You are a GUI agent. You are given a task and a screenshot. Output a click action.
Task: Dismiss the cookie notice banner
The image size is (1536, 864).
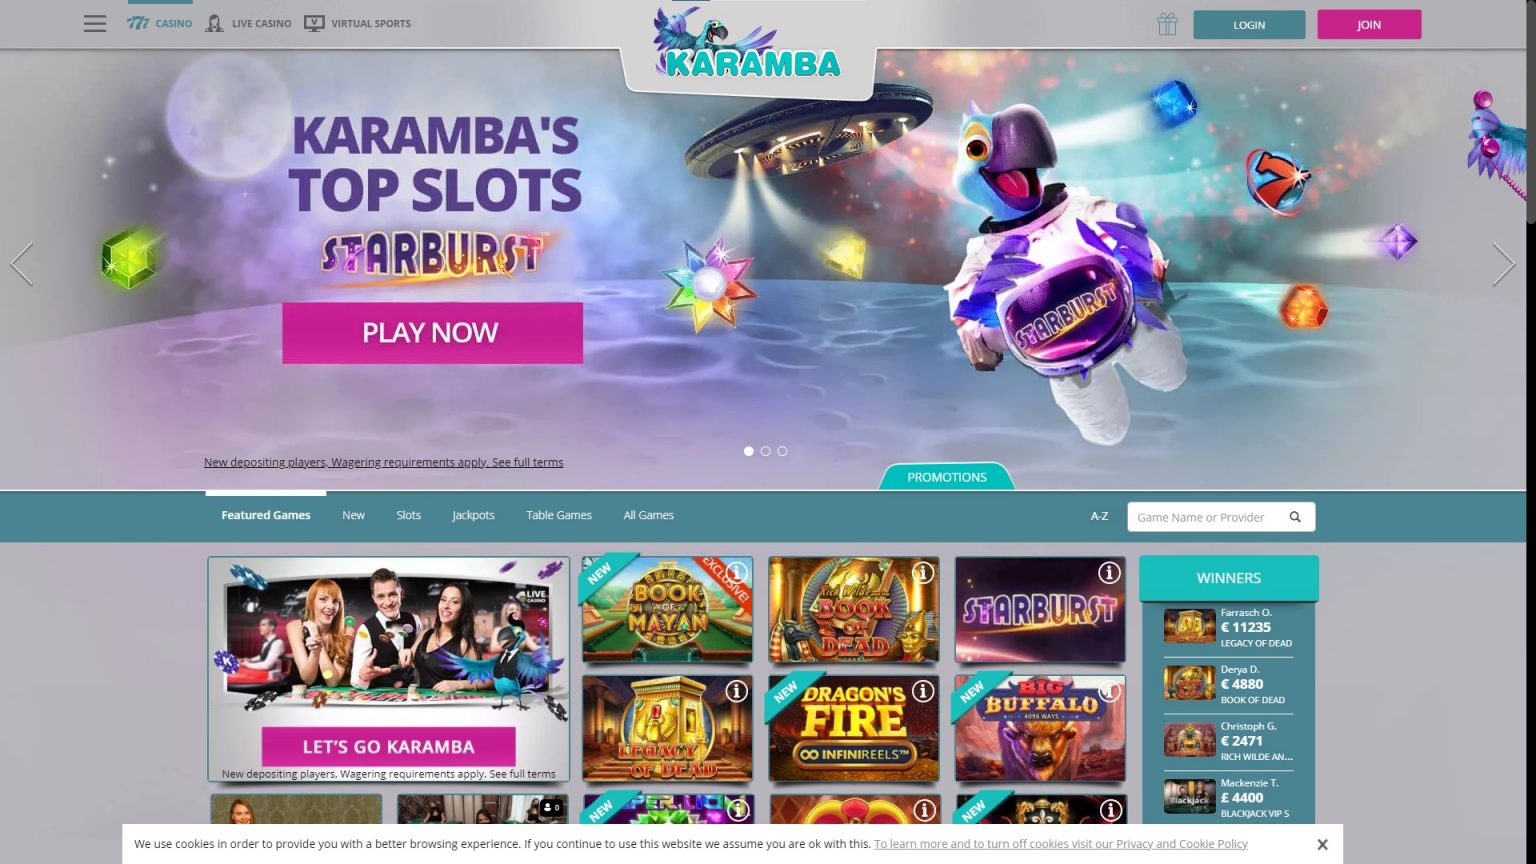point(1322,844)
